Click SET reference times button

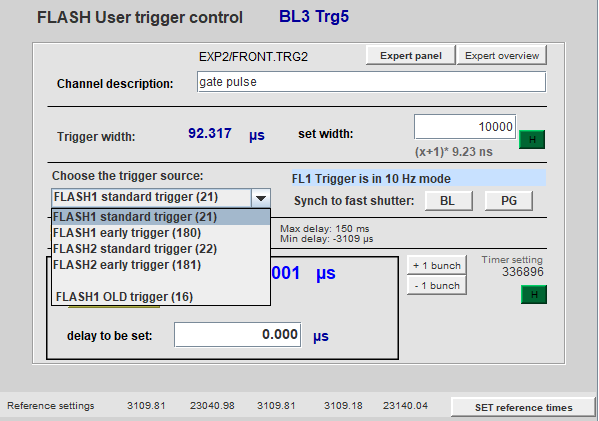pyautogui.click(x=523, y=407)
